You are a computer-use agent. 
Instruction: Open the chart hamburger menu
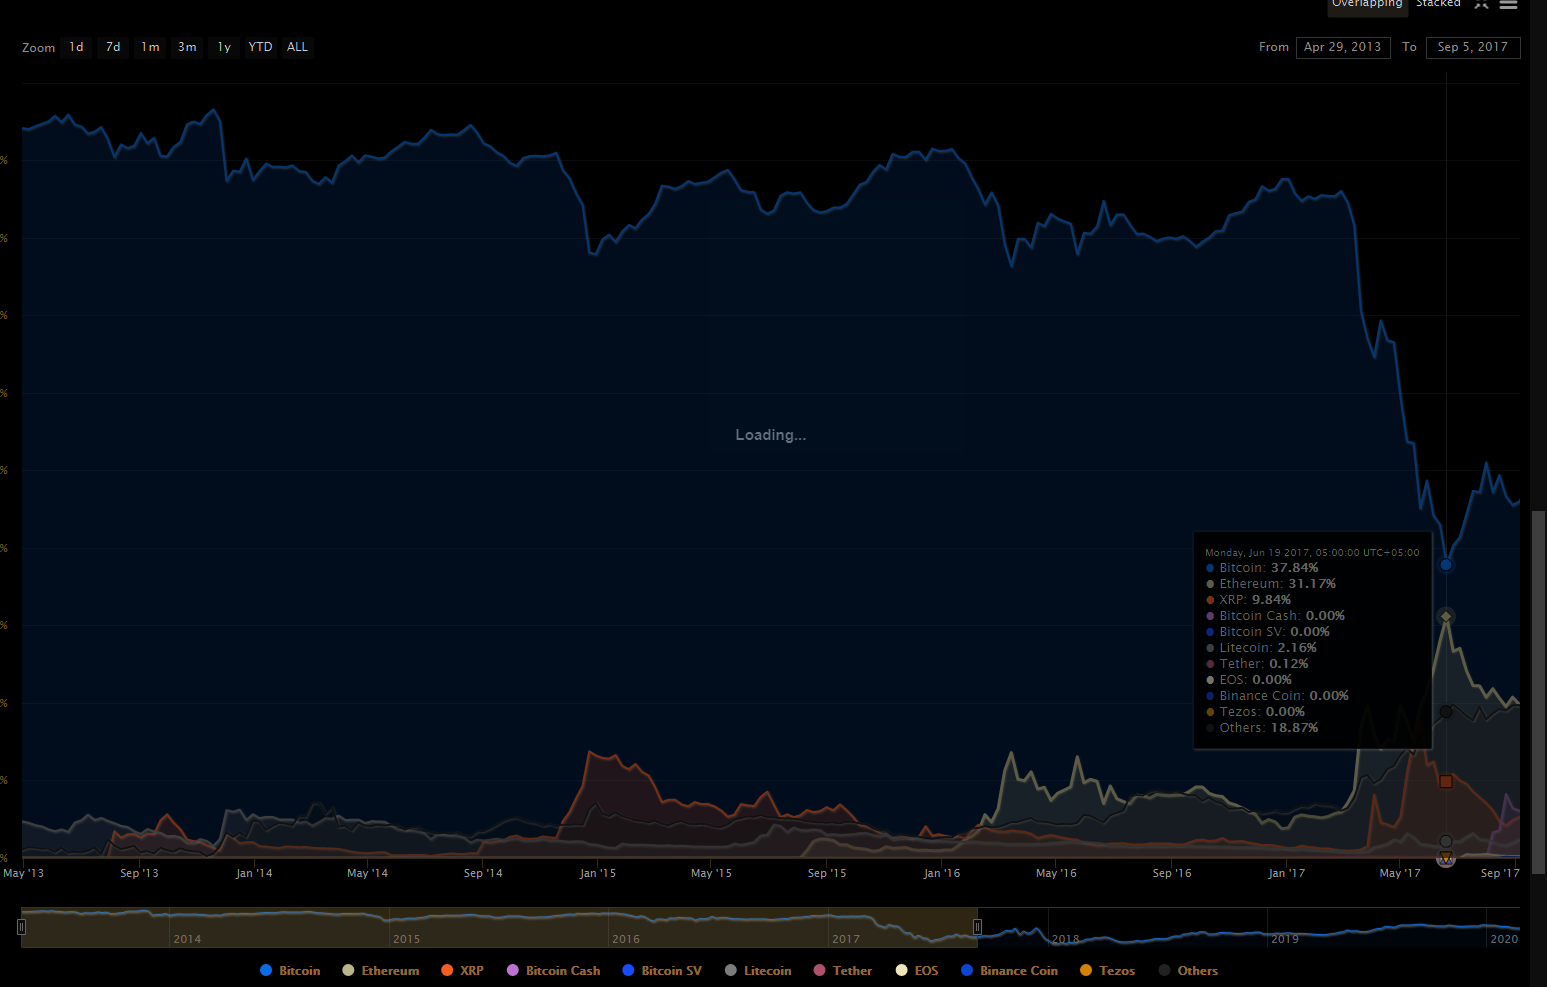[x=1508, y=5]
